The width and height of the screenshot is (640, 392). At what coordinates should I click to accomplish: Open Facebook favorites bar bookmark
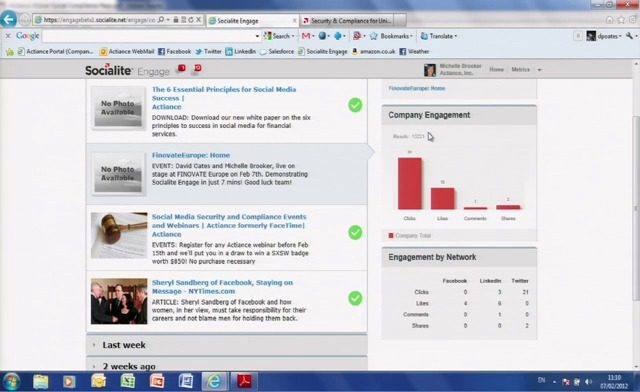(x=174, y=51)
